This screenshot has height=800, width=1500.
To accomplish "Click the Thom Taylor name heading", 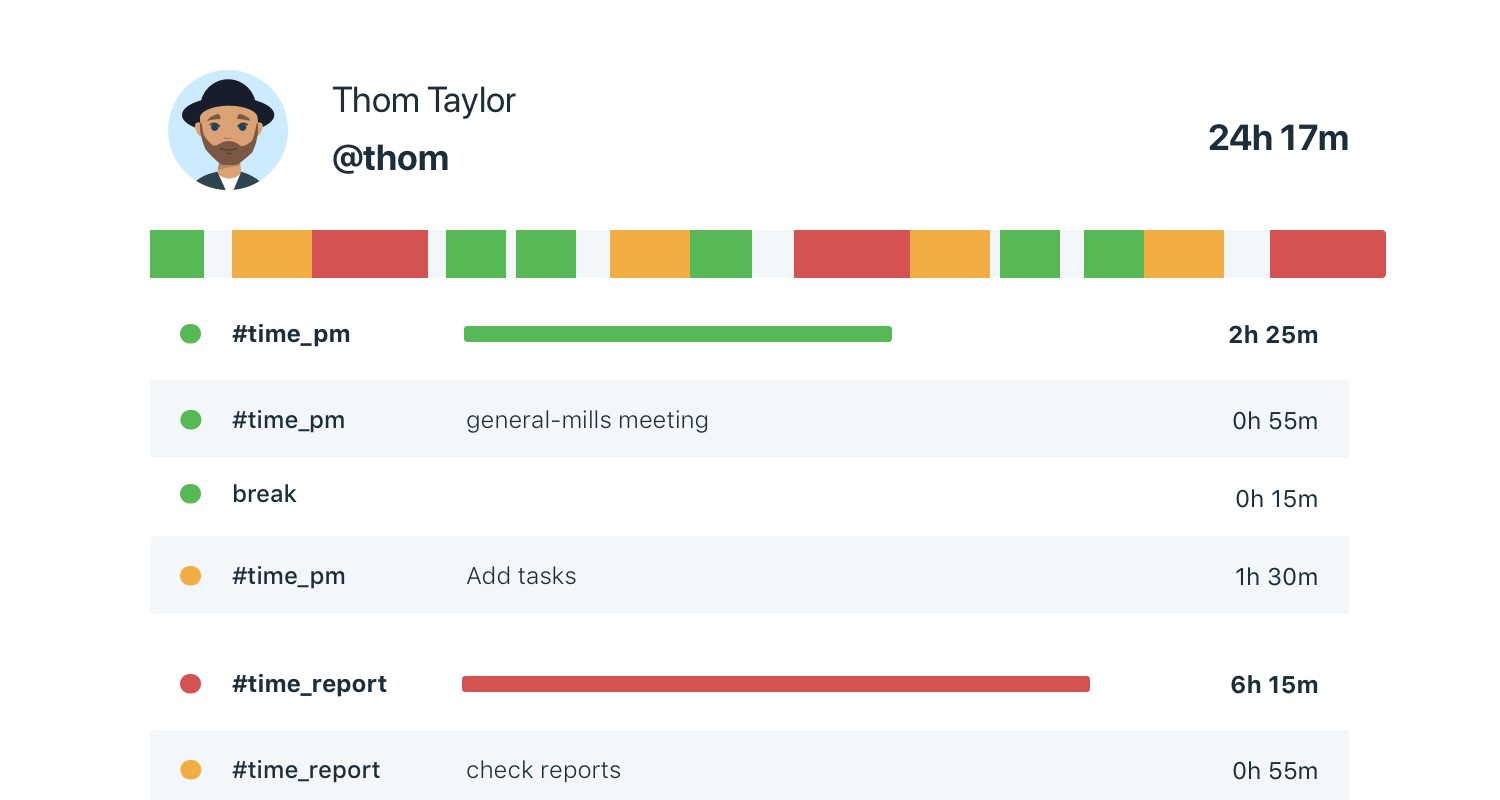I will click(x=424, y=100).
